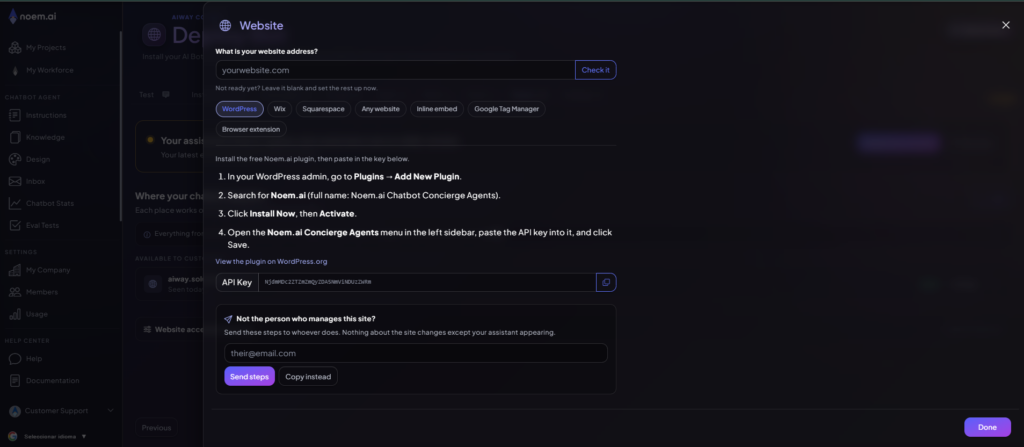Open the Design palette icon

click(x=14, y=159)
